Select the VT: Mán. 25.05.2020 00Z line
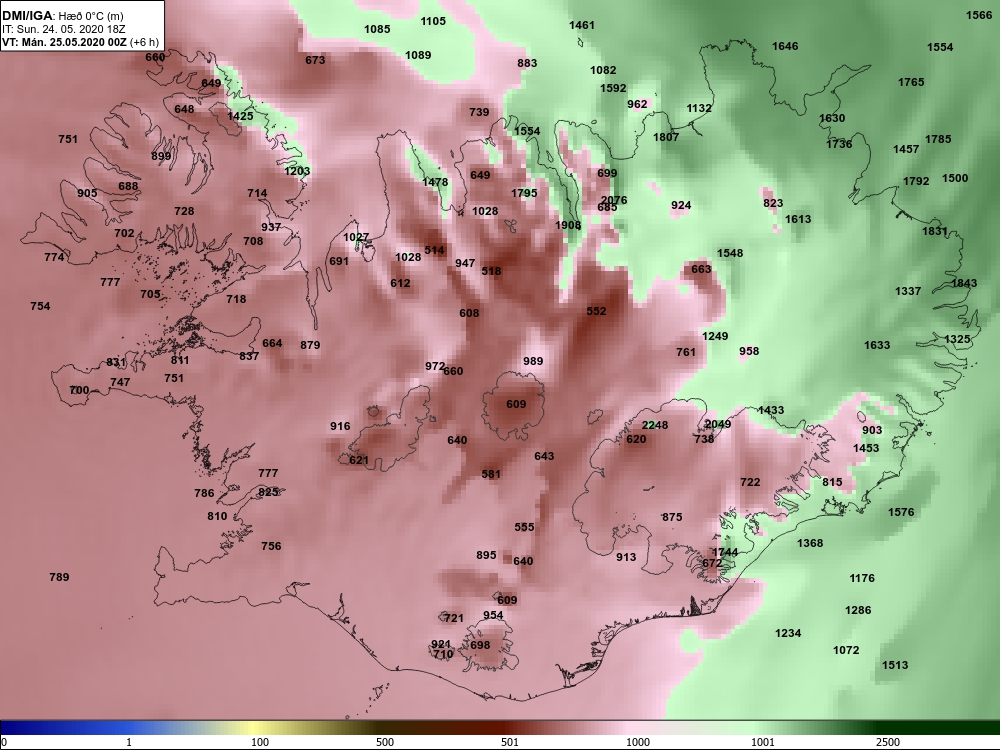This screenshot has width=1000, height=750. [x=64, y=42]
